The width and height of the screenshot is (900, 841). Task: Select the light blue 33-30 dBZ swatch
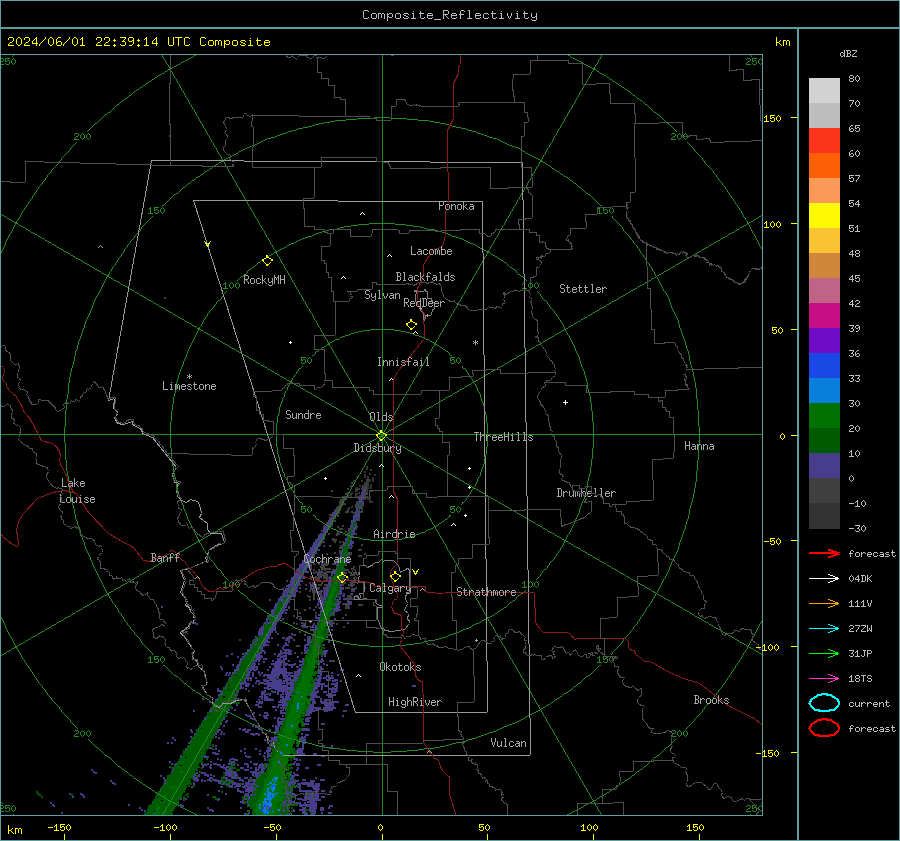pyautogui.click(x=824, y=391)
